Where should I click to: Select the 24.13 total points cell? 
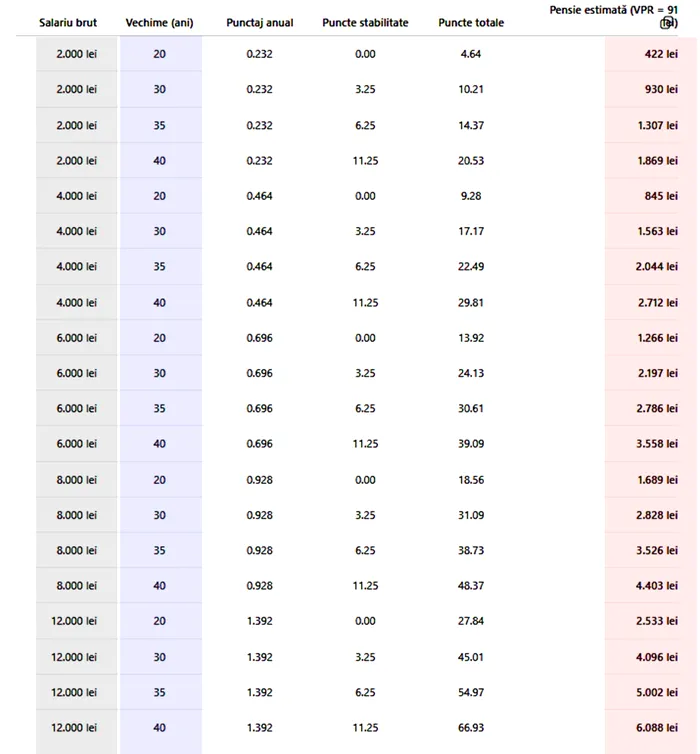(x=471, y=374)
